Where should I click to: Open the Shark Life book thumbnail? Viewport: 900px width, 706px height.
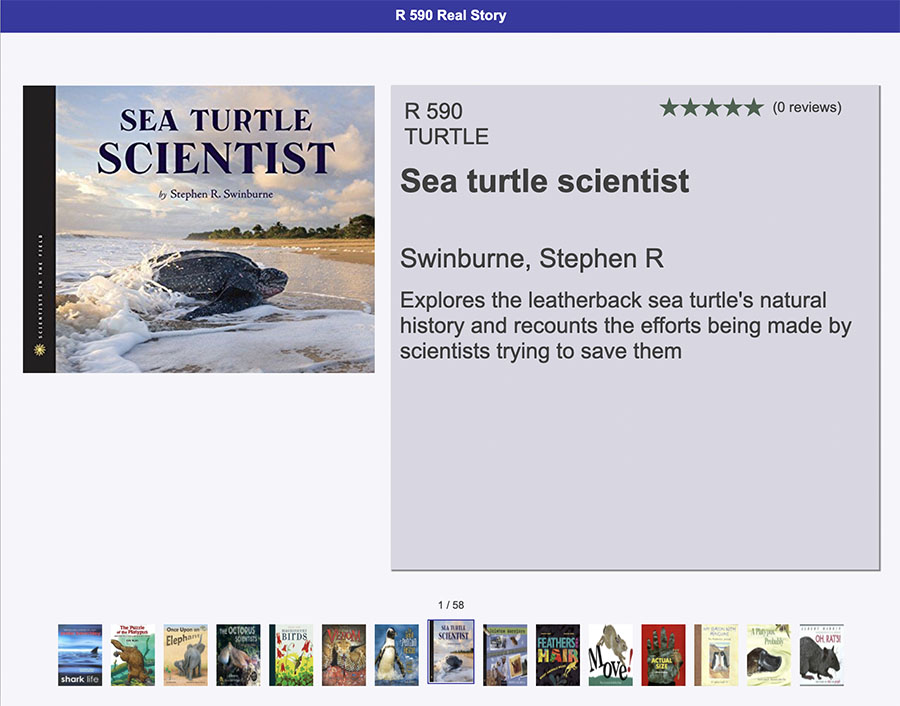pos(80,655)
